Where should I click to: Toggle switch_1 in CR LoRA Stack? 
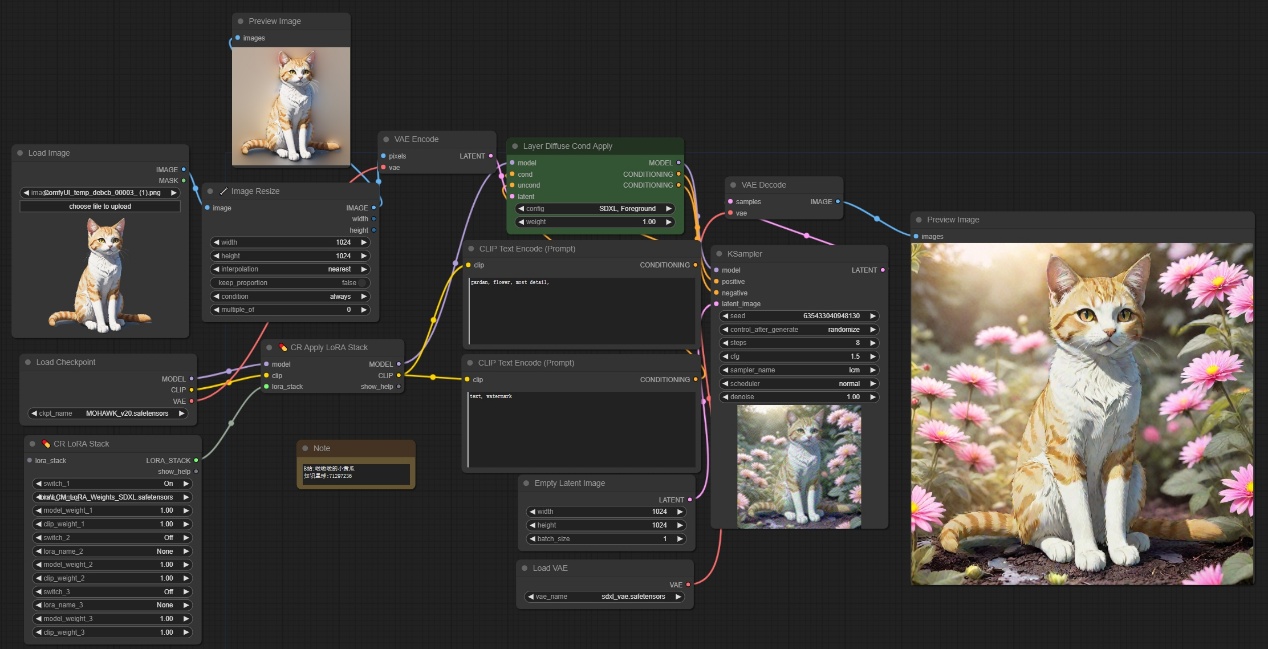click(x=115, y=483)
